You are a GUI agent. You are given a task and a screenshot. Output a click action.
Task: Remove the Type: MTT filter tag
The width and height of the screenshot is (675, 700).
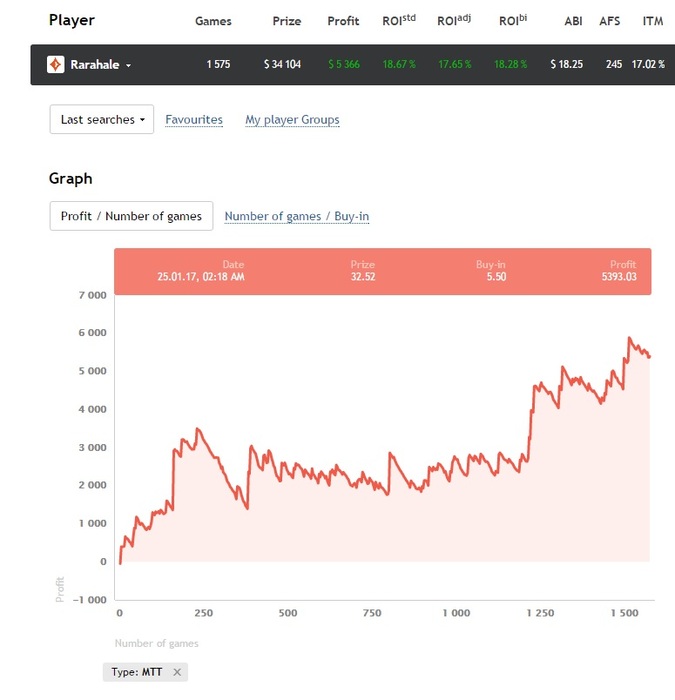[x=177, y=672]
